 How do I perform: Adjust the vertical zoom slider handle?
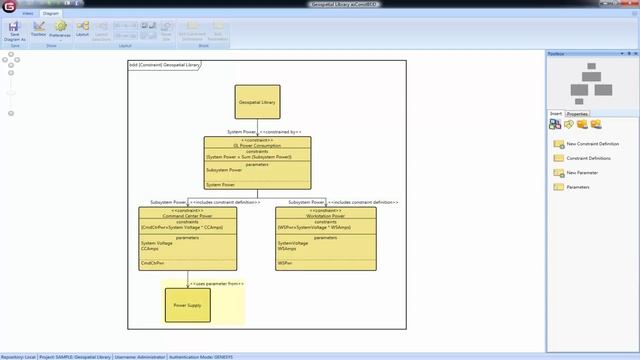point(11,93)
